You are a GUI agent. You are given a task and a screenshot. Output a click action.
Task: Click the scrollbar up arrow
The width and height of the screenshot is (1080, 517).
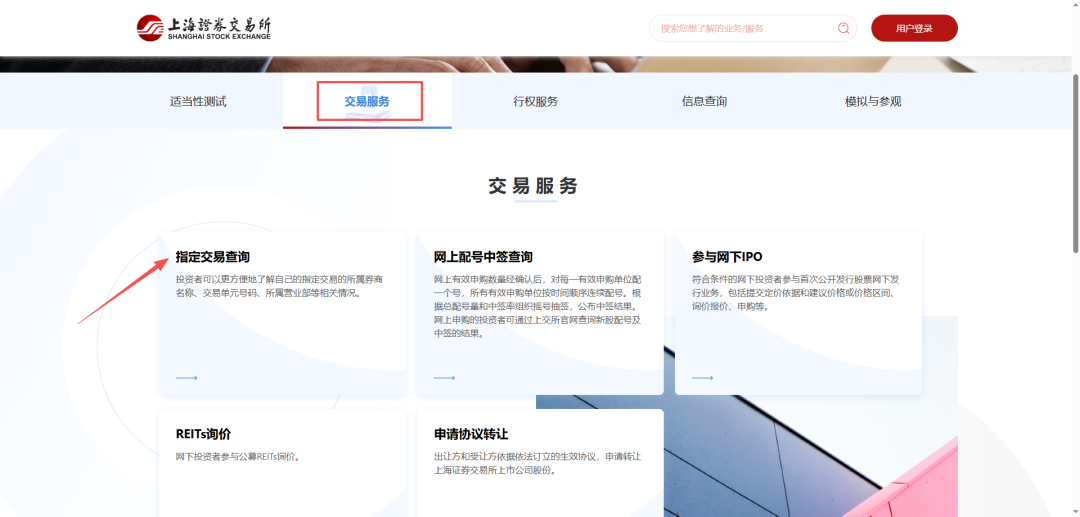pos(1074,6)
